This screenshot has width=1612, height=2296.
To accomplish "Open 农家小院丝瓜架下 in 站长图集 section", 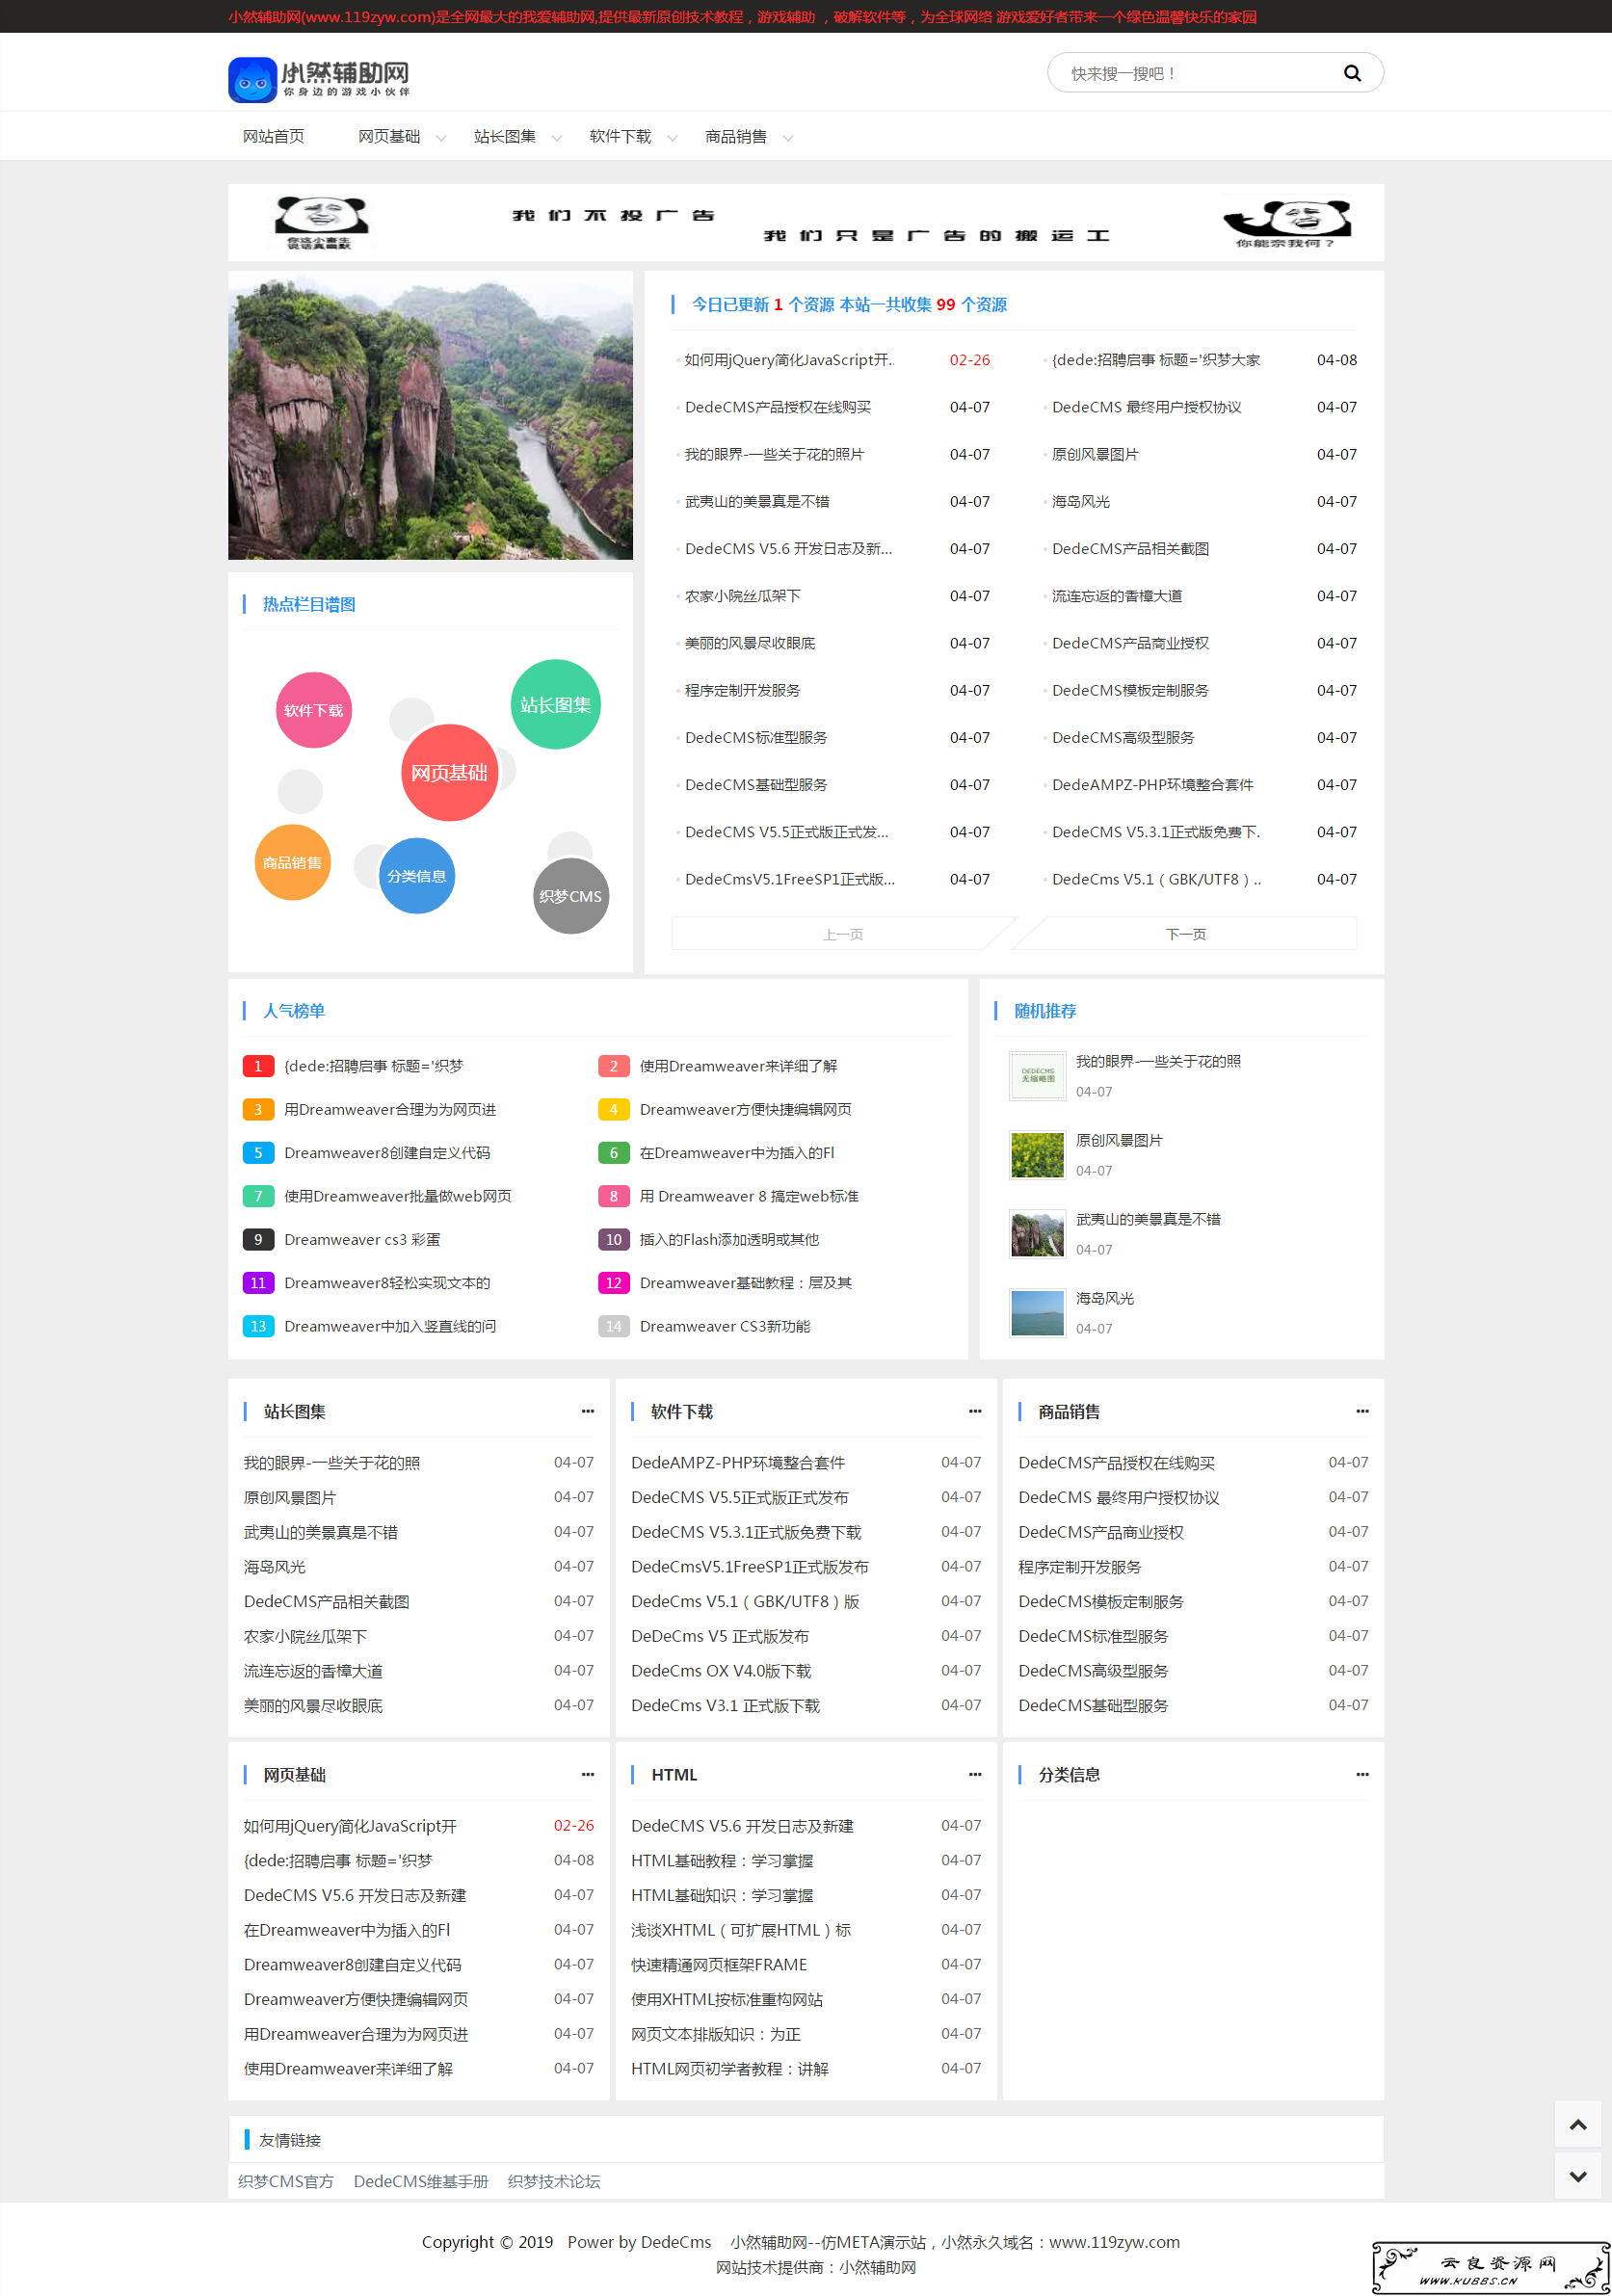I will [x=306, y=1636].
